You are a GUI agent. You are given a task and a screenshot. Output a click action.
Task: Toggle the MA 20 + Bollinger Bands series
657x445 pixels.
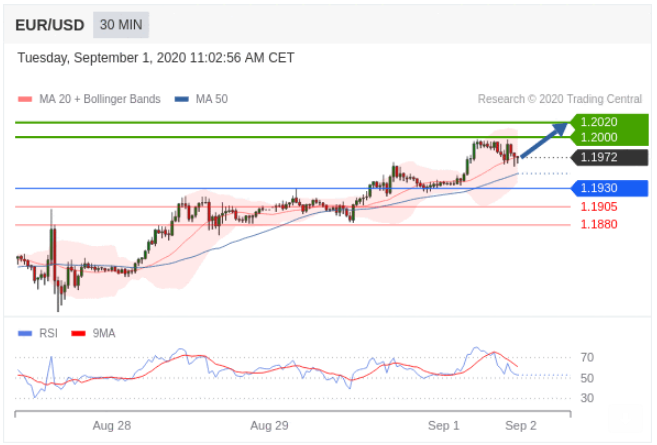pyautogui.click(x=99, y=100)
